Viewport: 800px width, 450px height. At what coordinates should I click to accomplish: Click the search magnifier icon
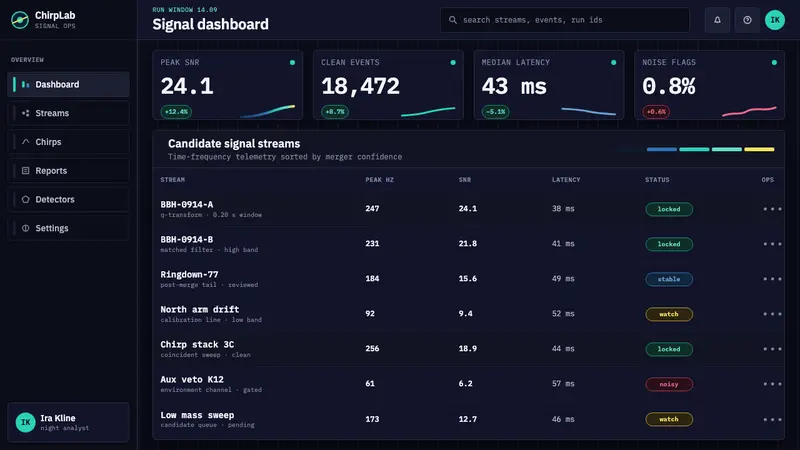point(453,20)
